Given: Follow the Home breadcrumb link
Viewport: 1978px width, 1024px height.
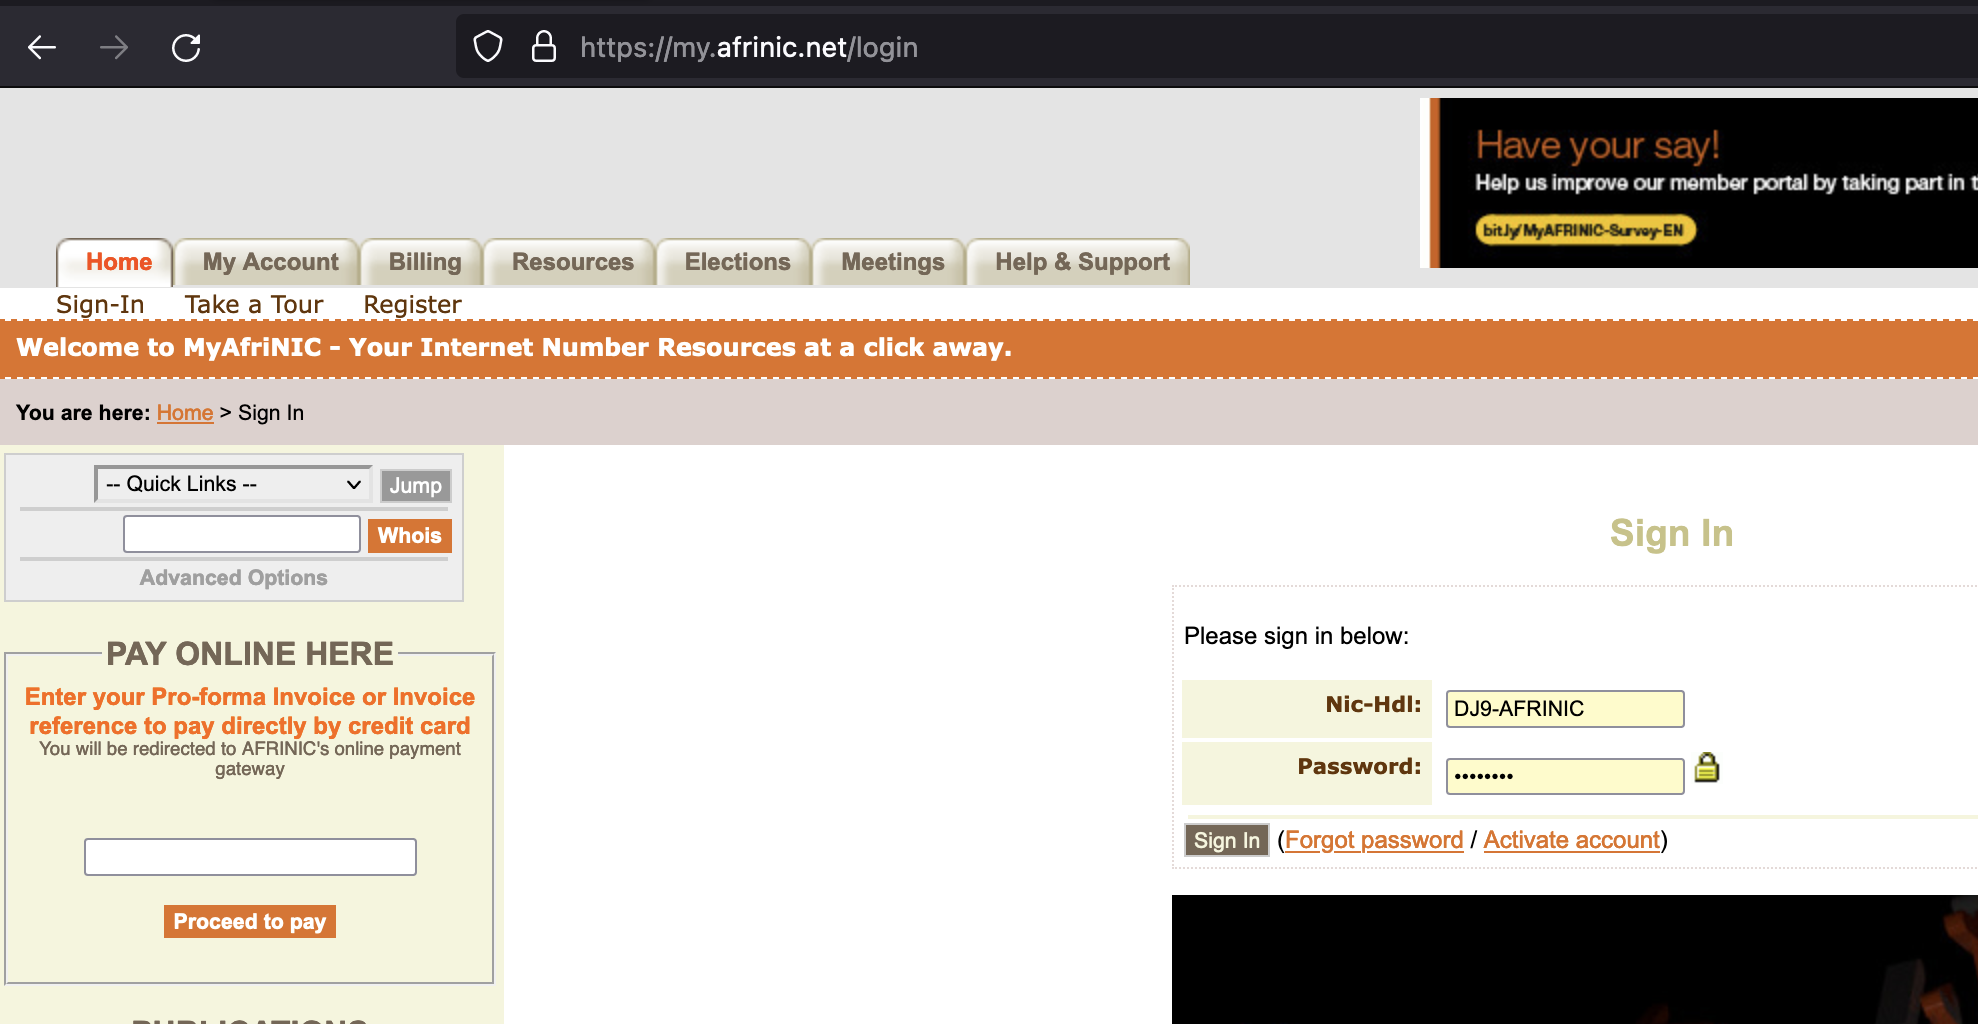Looking at the screenshot, I should pos(185,413).
